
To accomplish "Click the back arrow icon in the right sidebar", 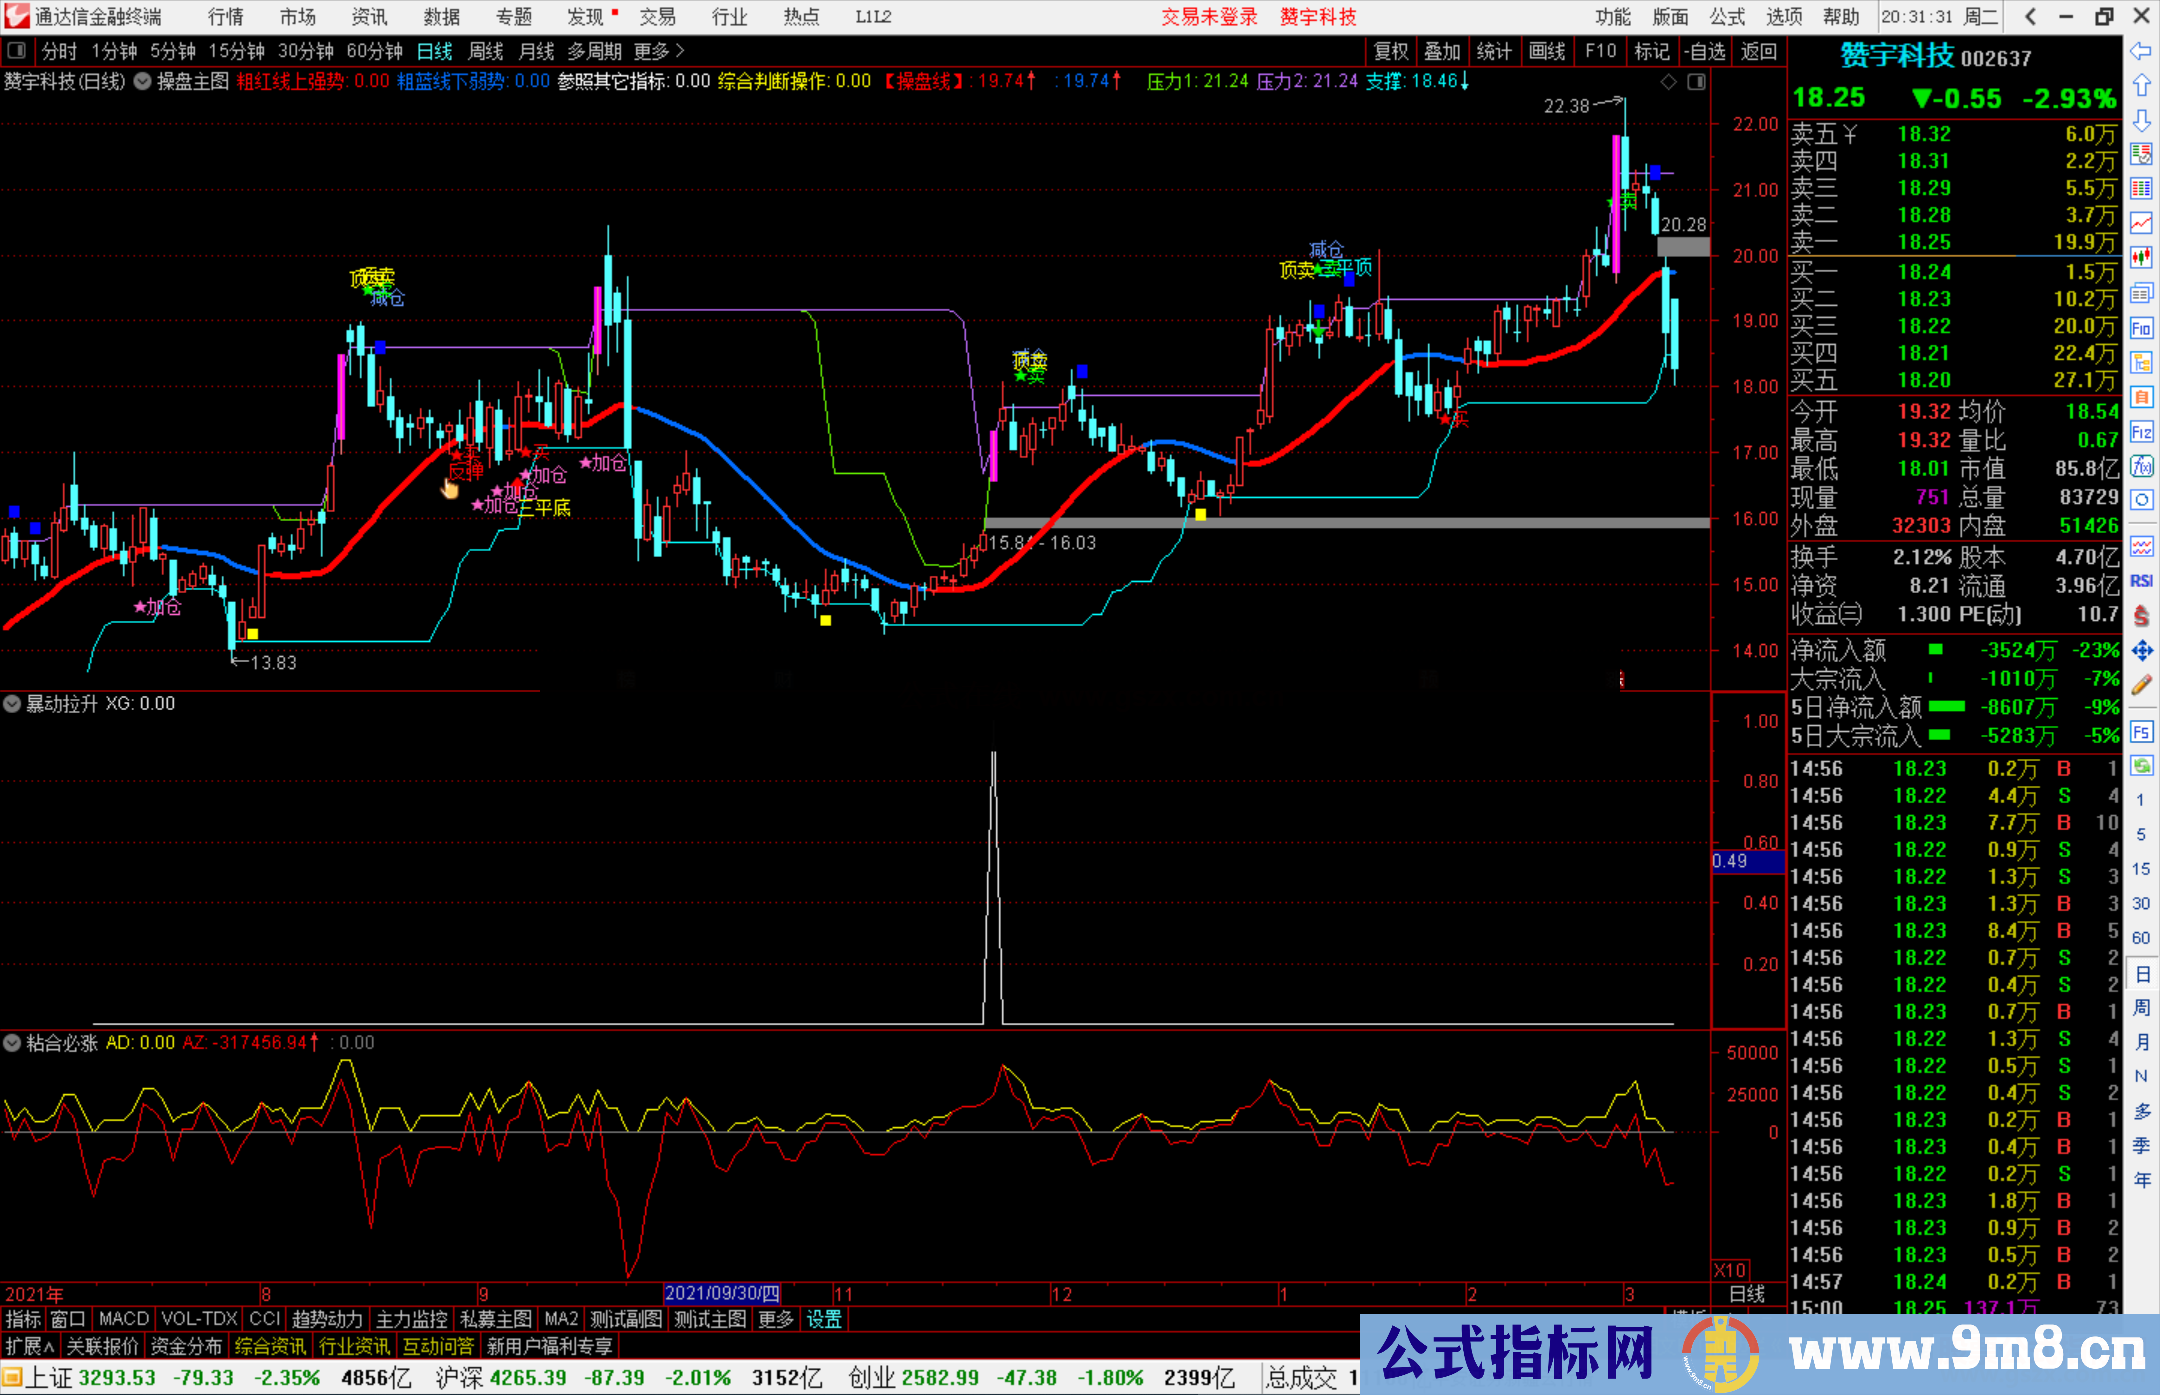I will click(2141, 50).
